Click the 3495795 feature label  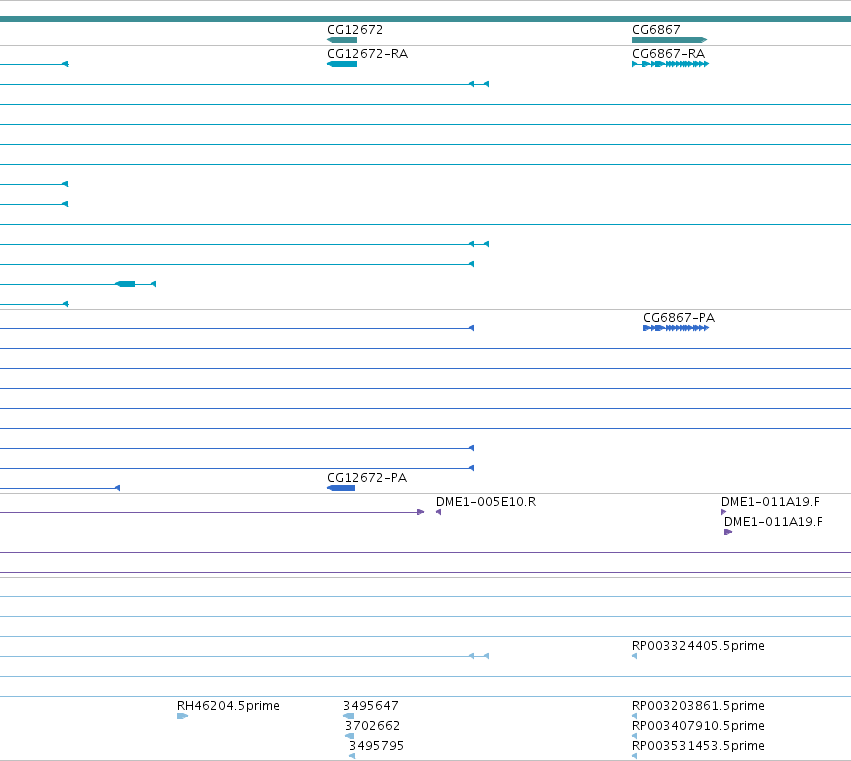376,746
